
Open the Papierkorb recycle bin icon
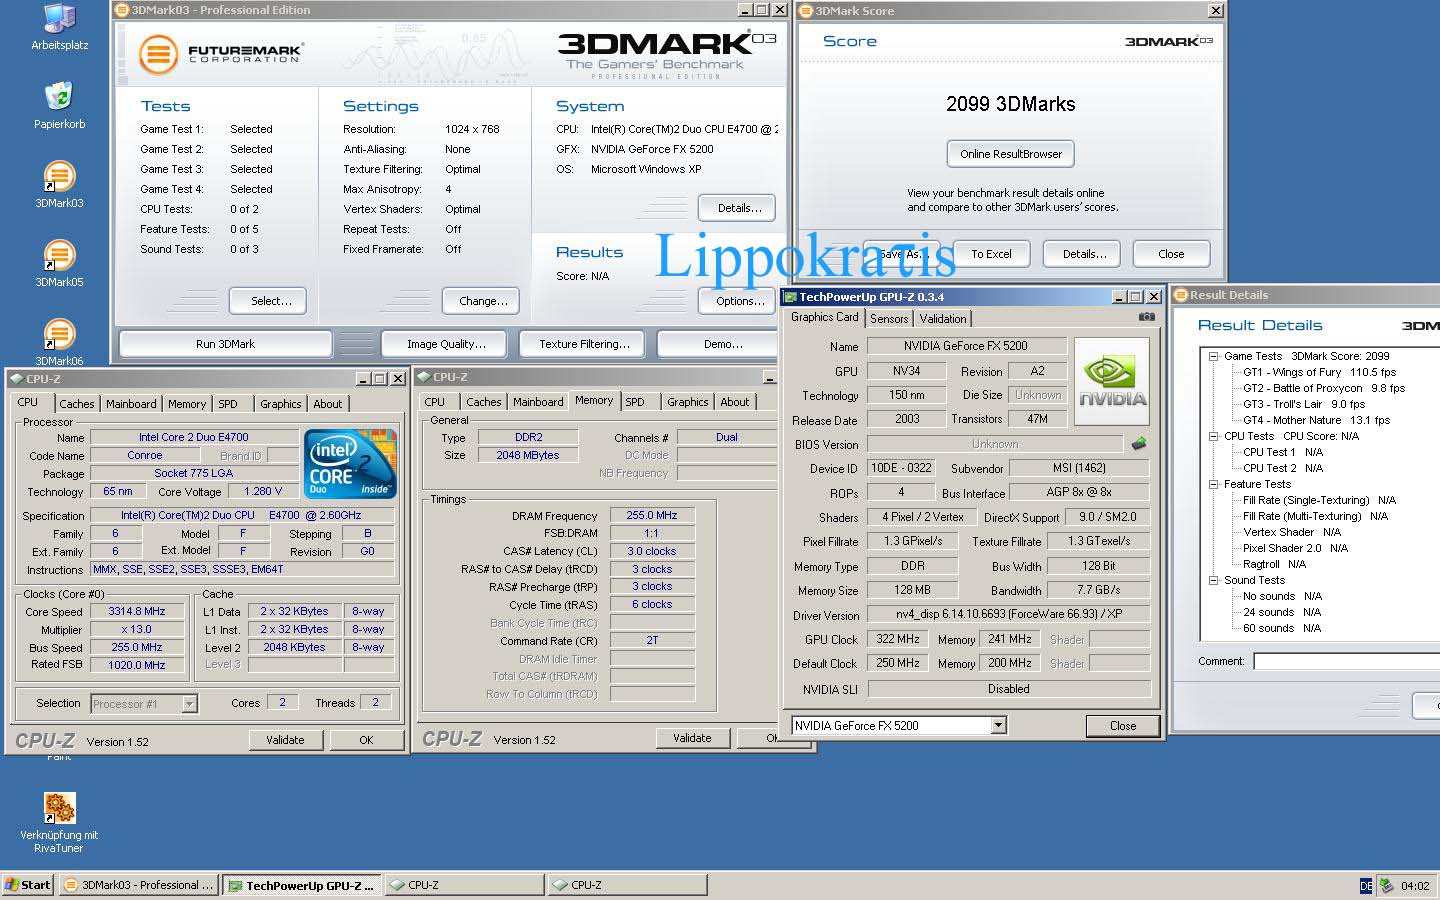[x=59, y=105]
